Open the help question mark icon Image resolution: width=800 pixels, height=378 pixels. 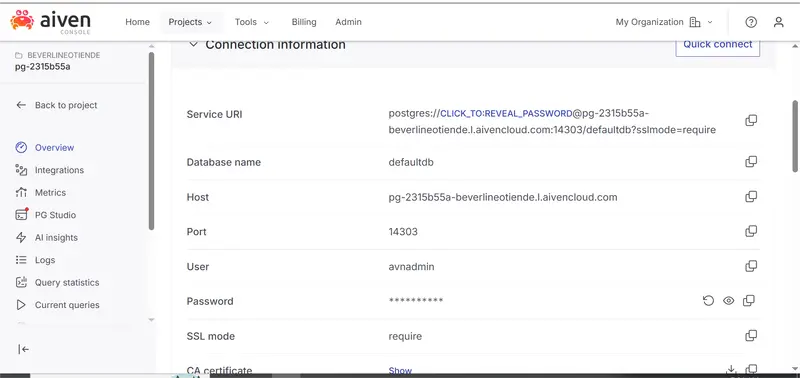tap(751, 22)
